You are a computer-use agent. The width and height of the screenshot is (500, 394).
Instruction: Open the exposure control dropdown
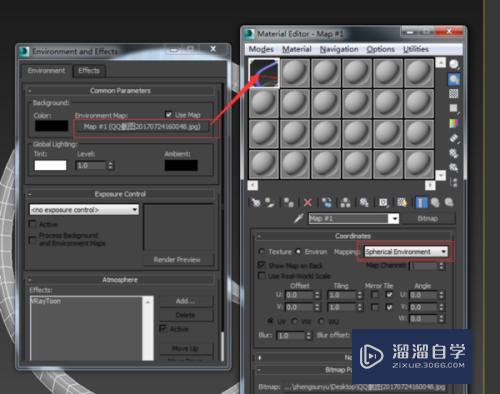84,210
